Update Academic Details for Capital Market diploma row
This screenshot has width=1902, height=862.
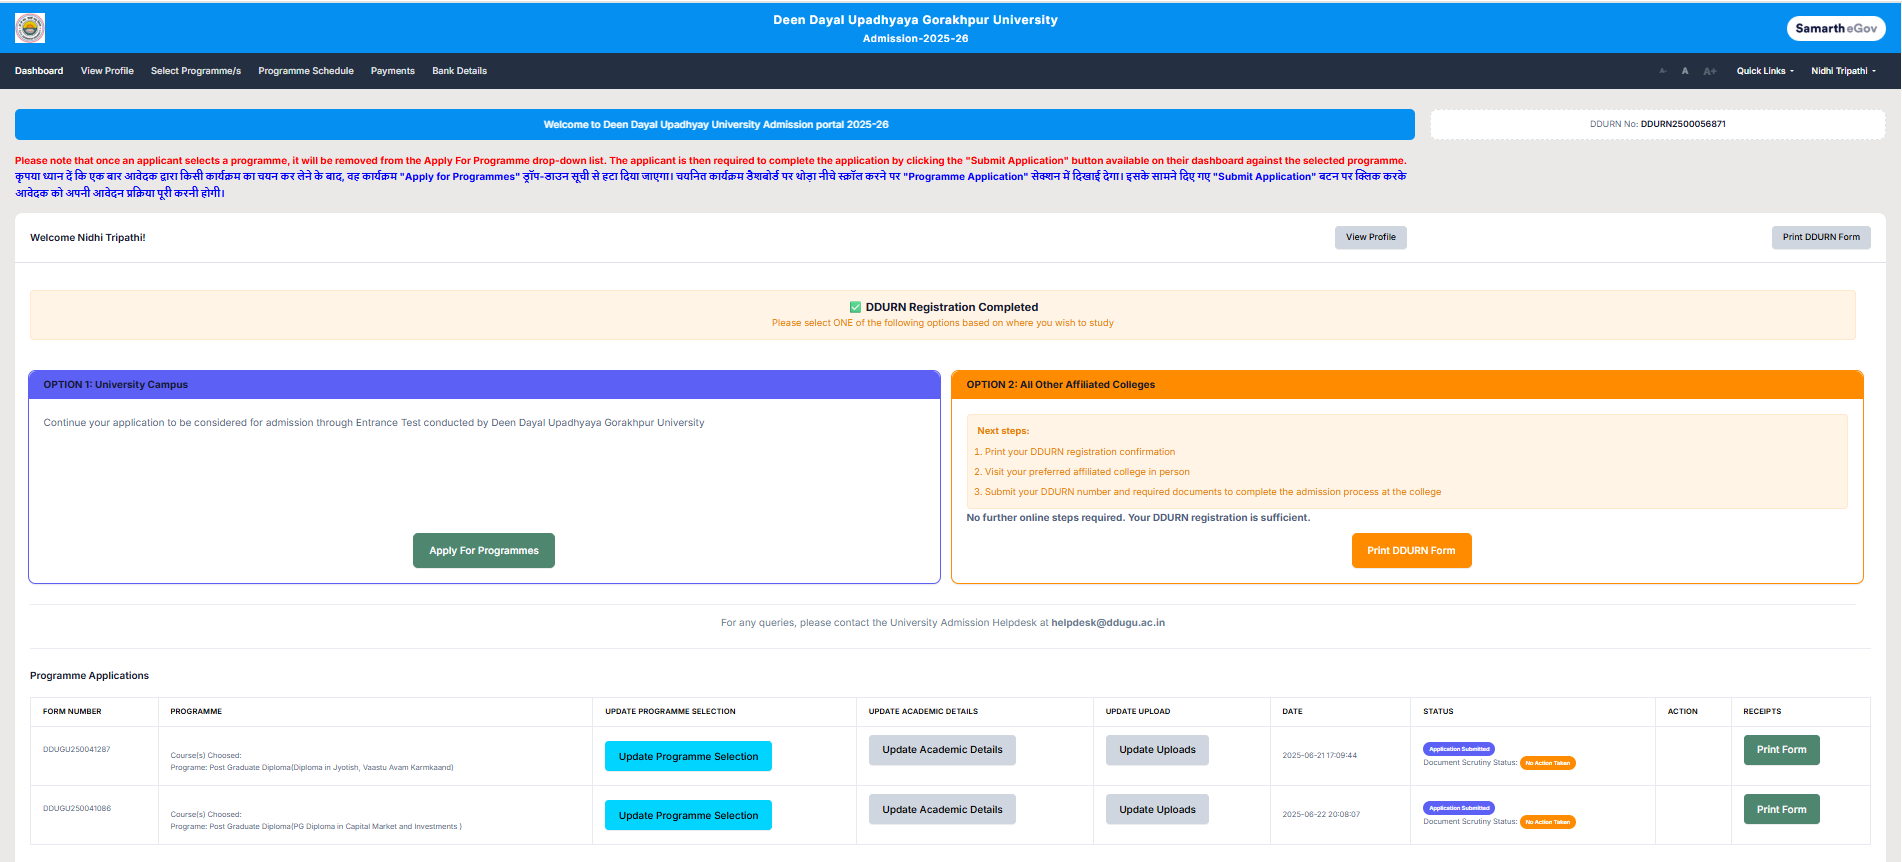point(942,809)
